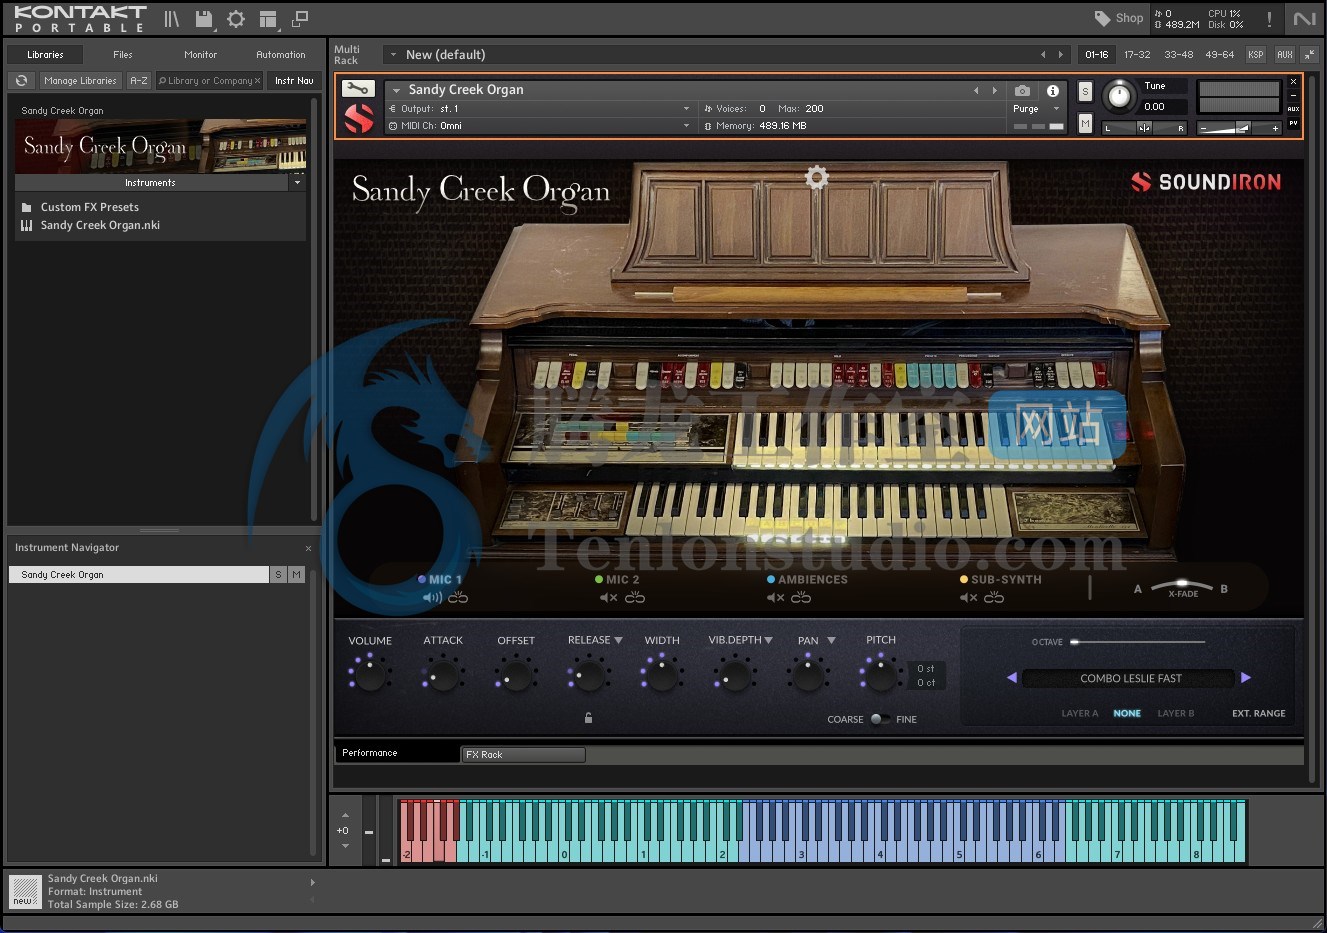Viewport: 1327px width, 933px height.
Task: Expand the VIB.DEPTH dropdown menu
Action: pos(768,640)
